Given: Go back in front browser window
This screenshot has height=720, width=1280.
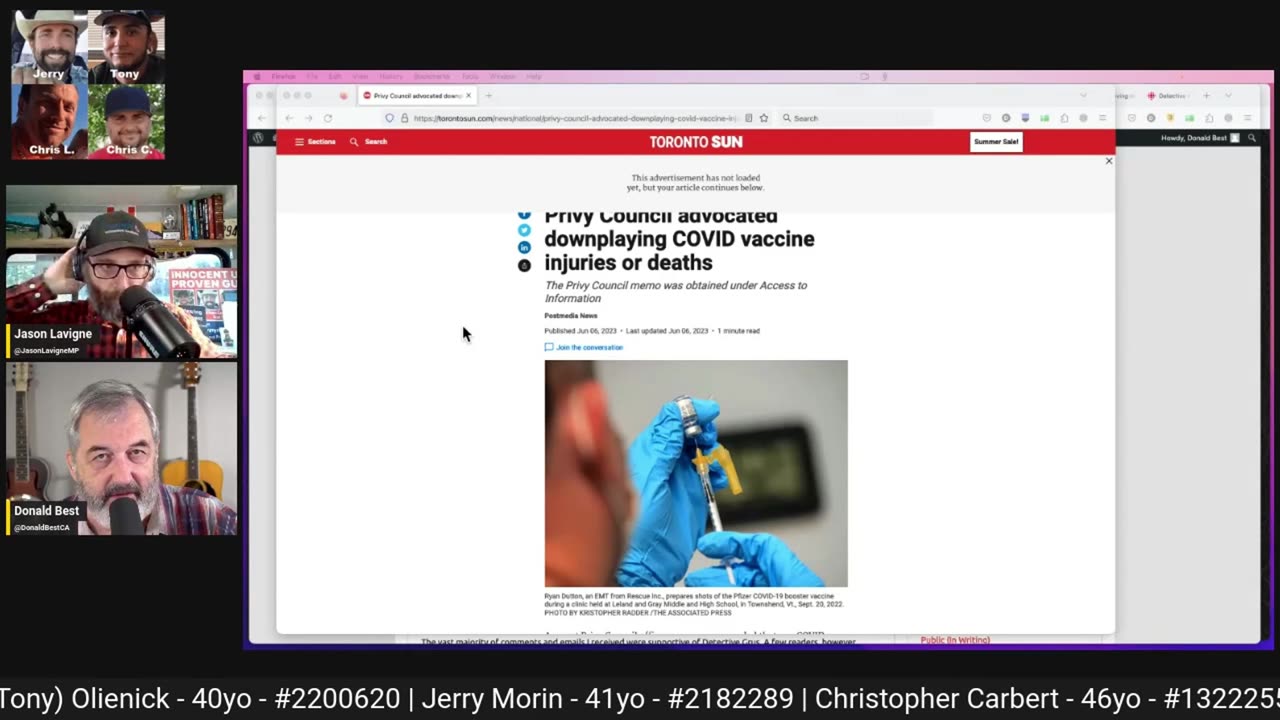Looking at the screenshot, I should click(x=290, y=118).
